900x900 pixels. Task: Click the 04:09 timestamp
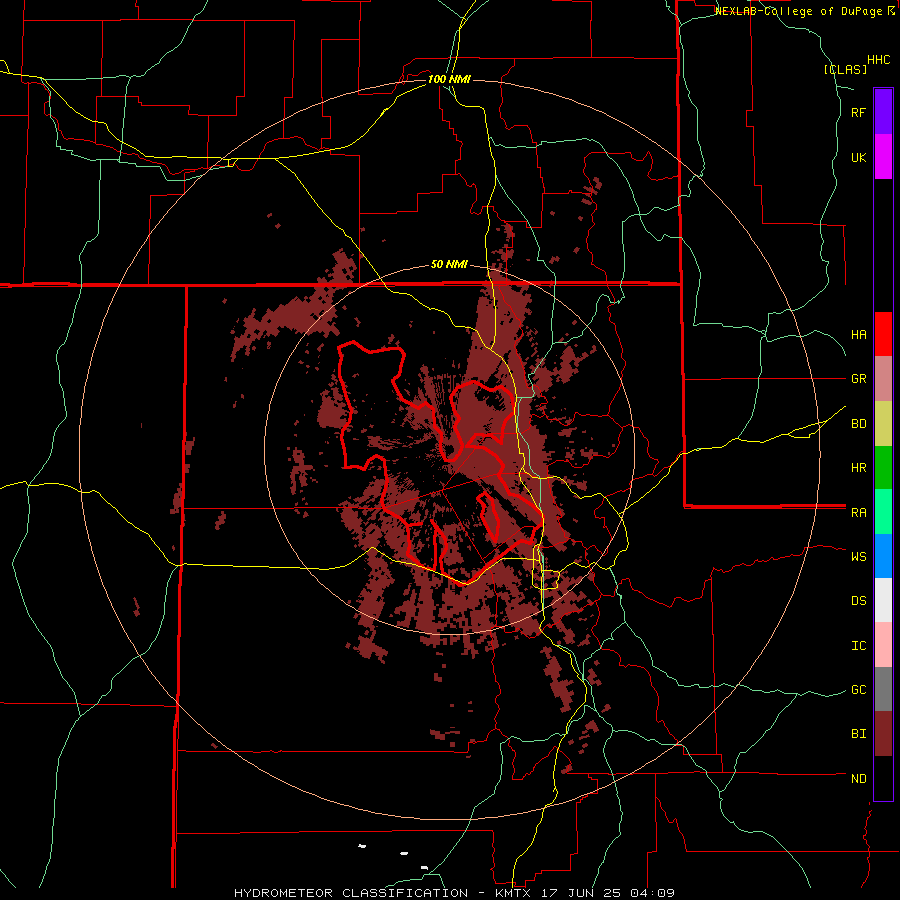tap(654, 893)
